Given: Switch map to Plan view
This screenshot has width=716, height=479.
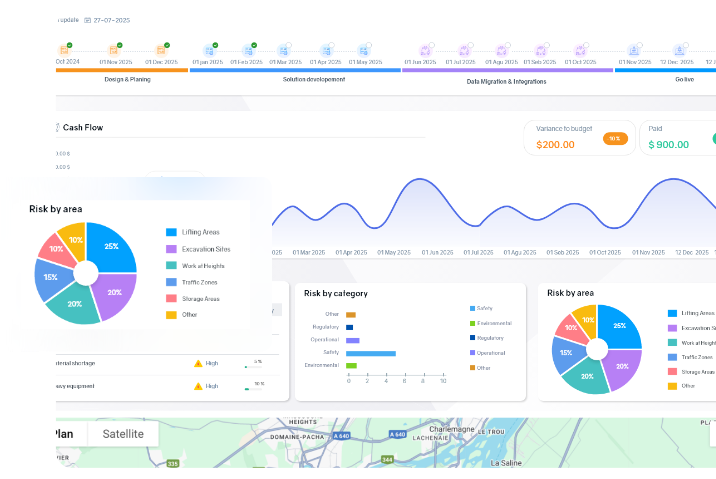Looking at the screenshot, I should pyautogui.click(x=62, y=434).
